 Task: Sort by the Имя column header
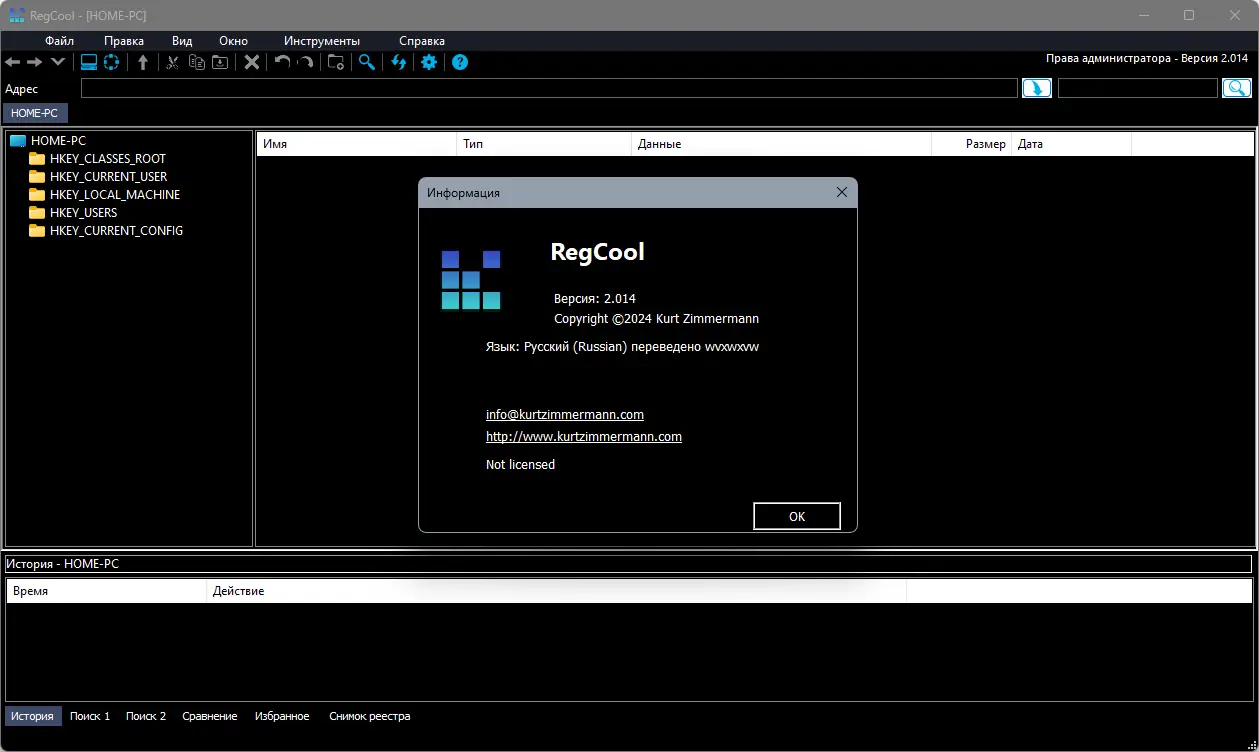(357, 144)
